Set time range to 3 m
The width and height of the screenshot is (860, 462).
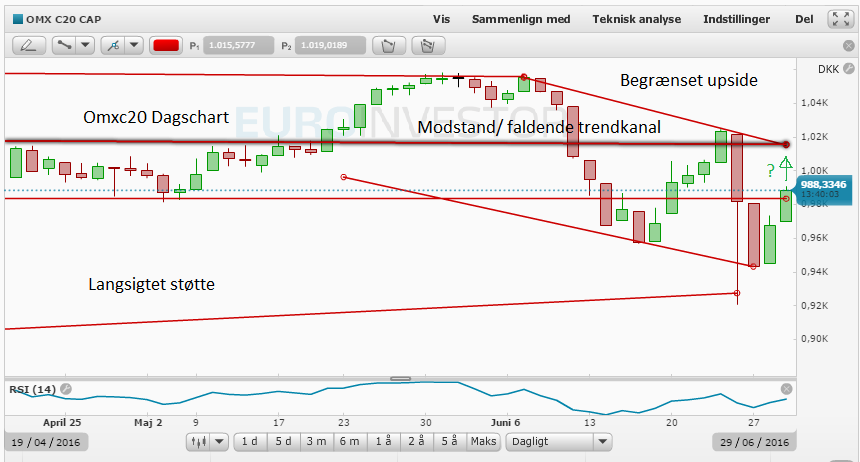(316, 441)
